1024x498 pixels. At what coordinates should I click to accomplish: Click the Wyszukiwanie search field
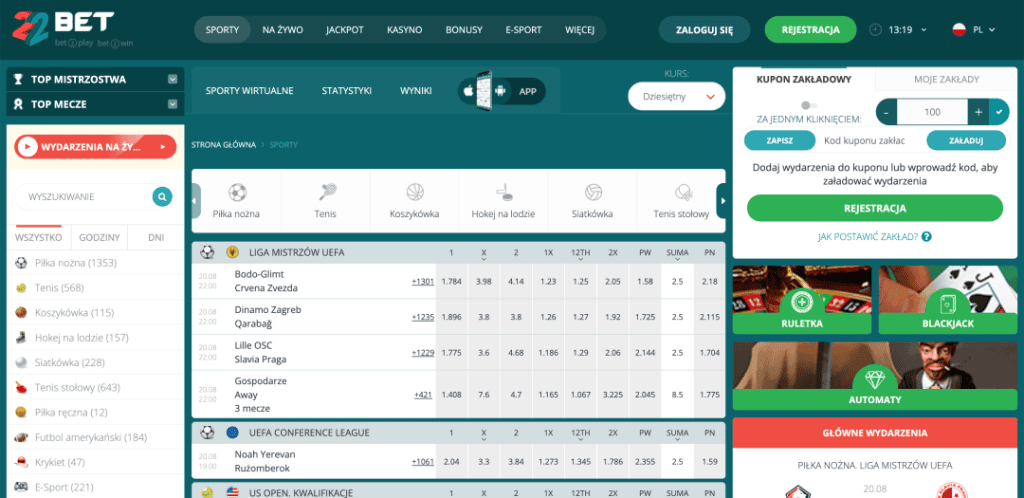84,196
